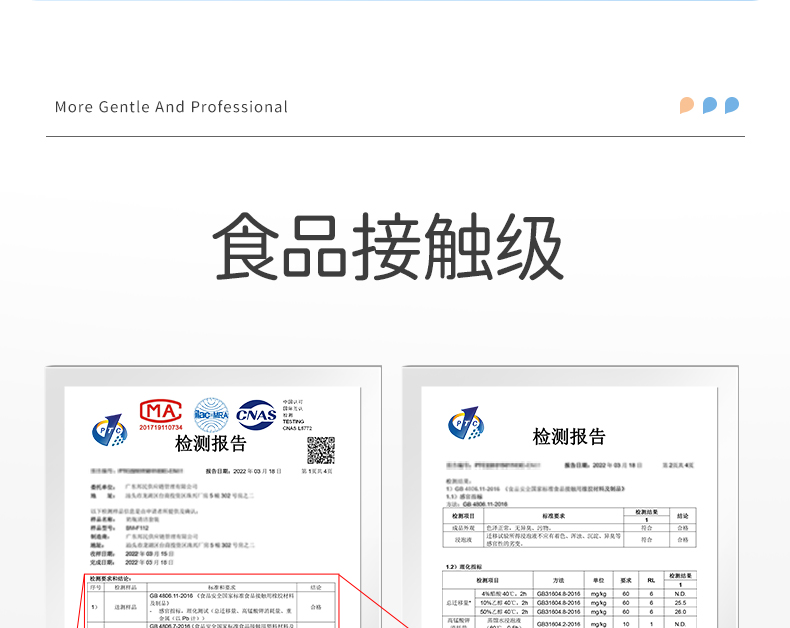Click the middle blue bubble dot
790x628 pixels.
[x=709, y=105]
